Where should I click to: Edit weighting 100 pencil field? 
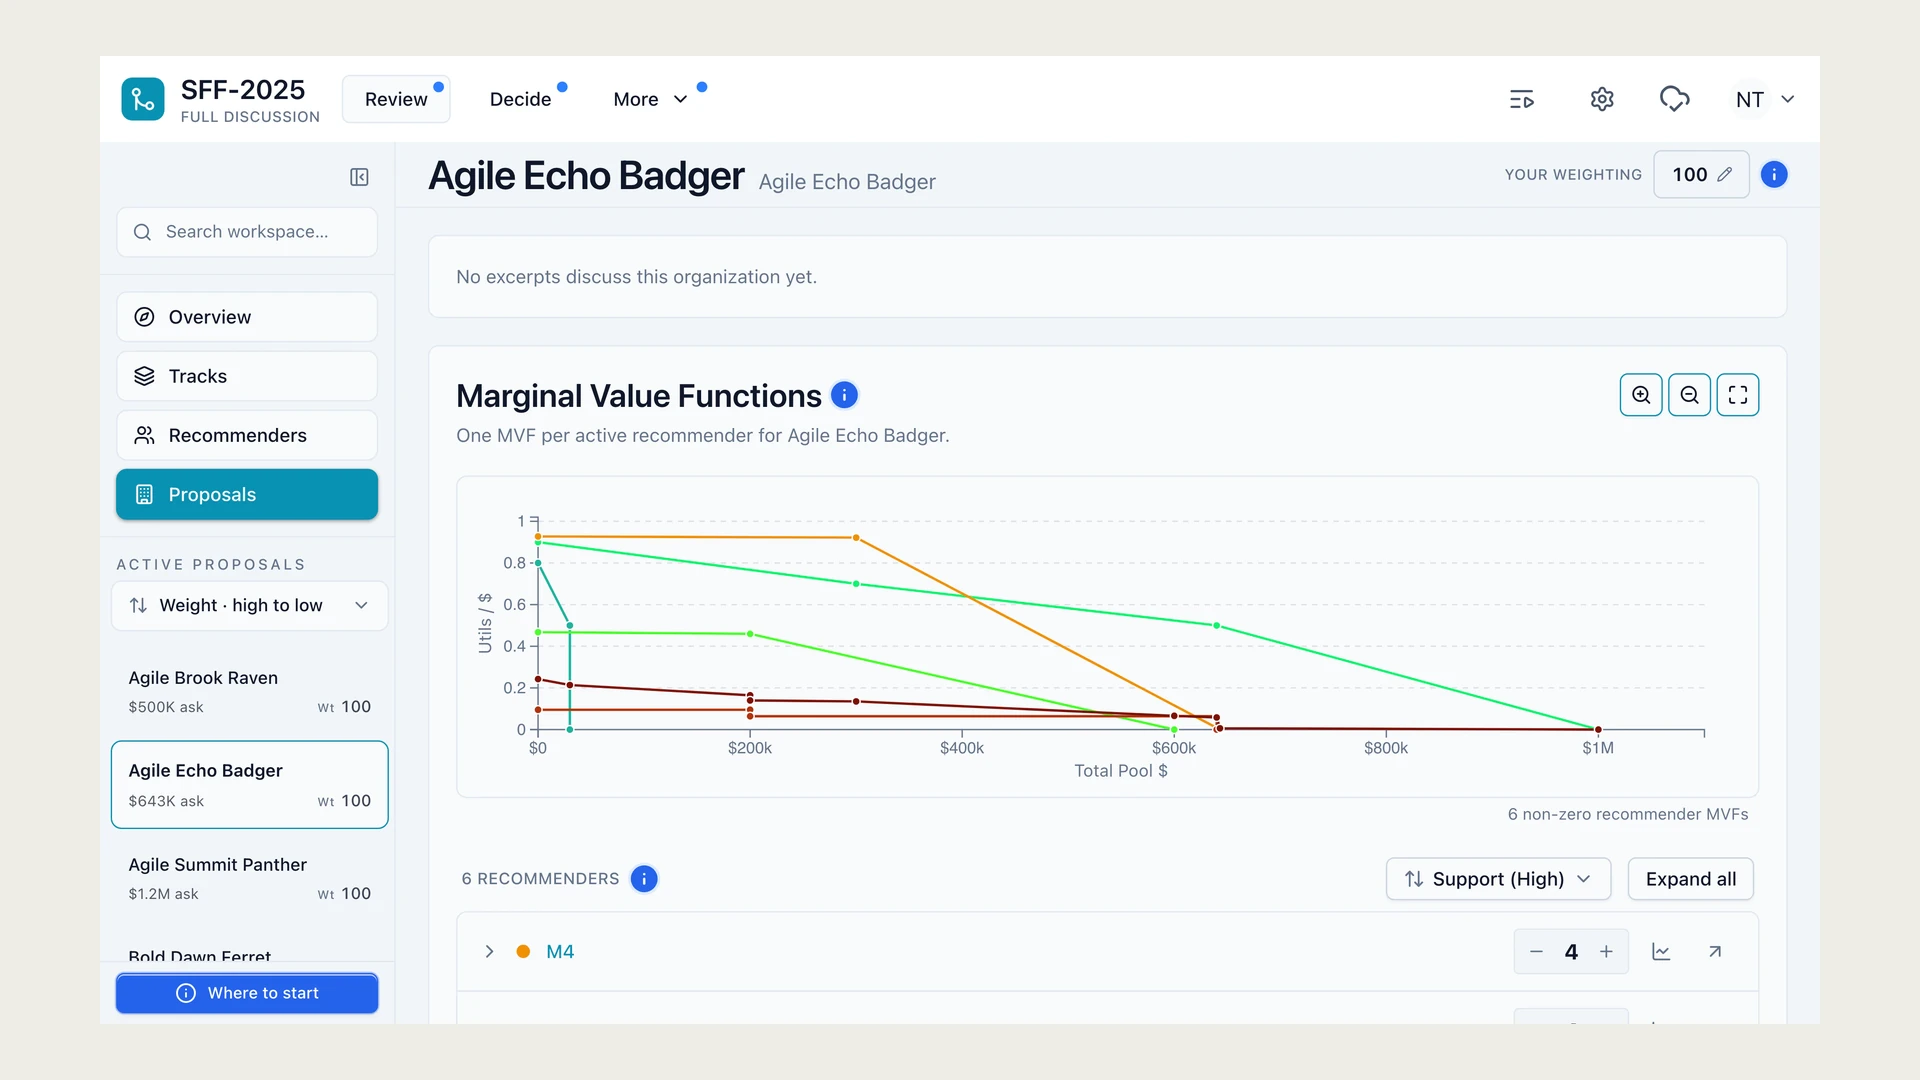point(1701,175)
